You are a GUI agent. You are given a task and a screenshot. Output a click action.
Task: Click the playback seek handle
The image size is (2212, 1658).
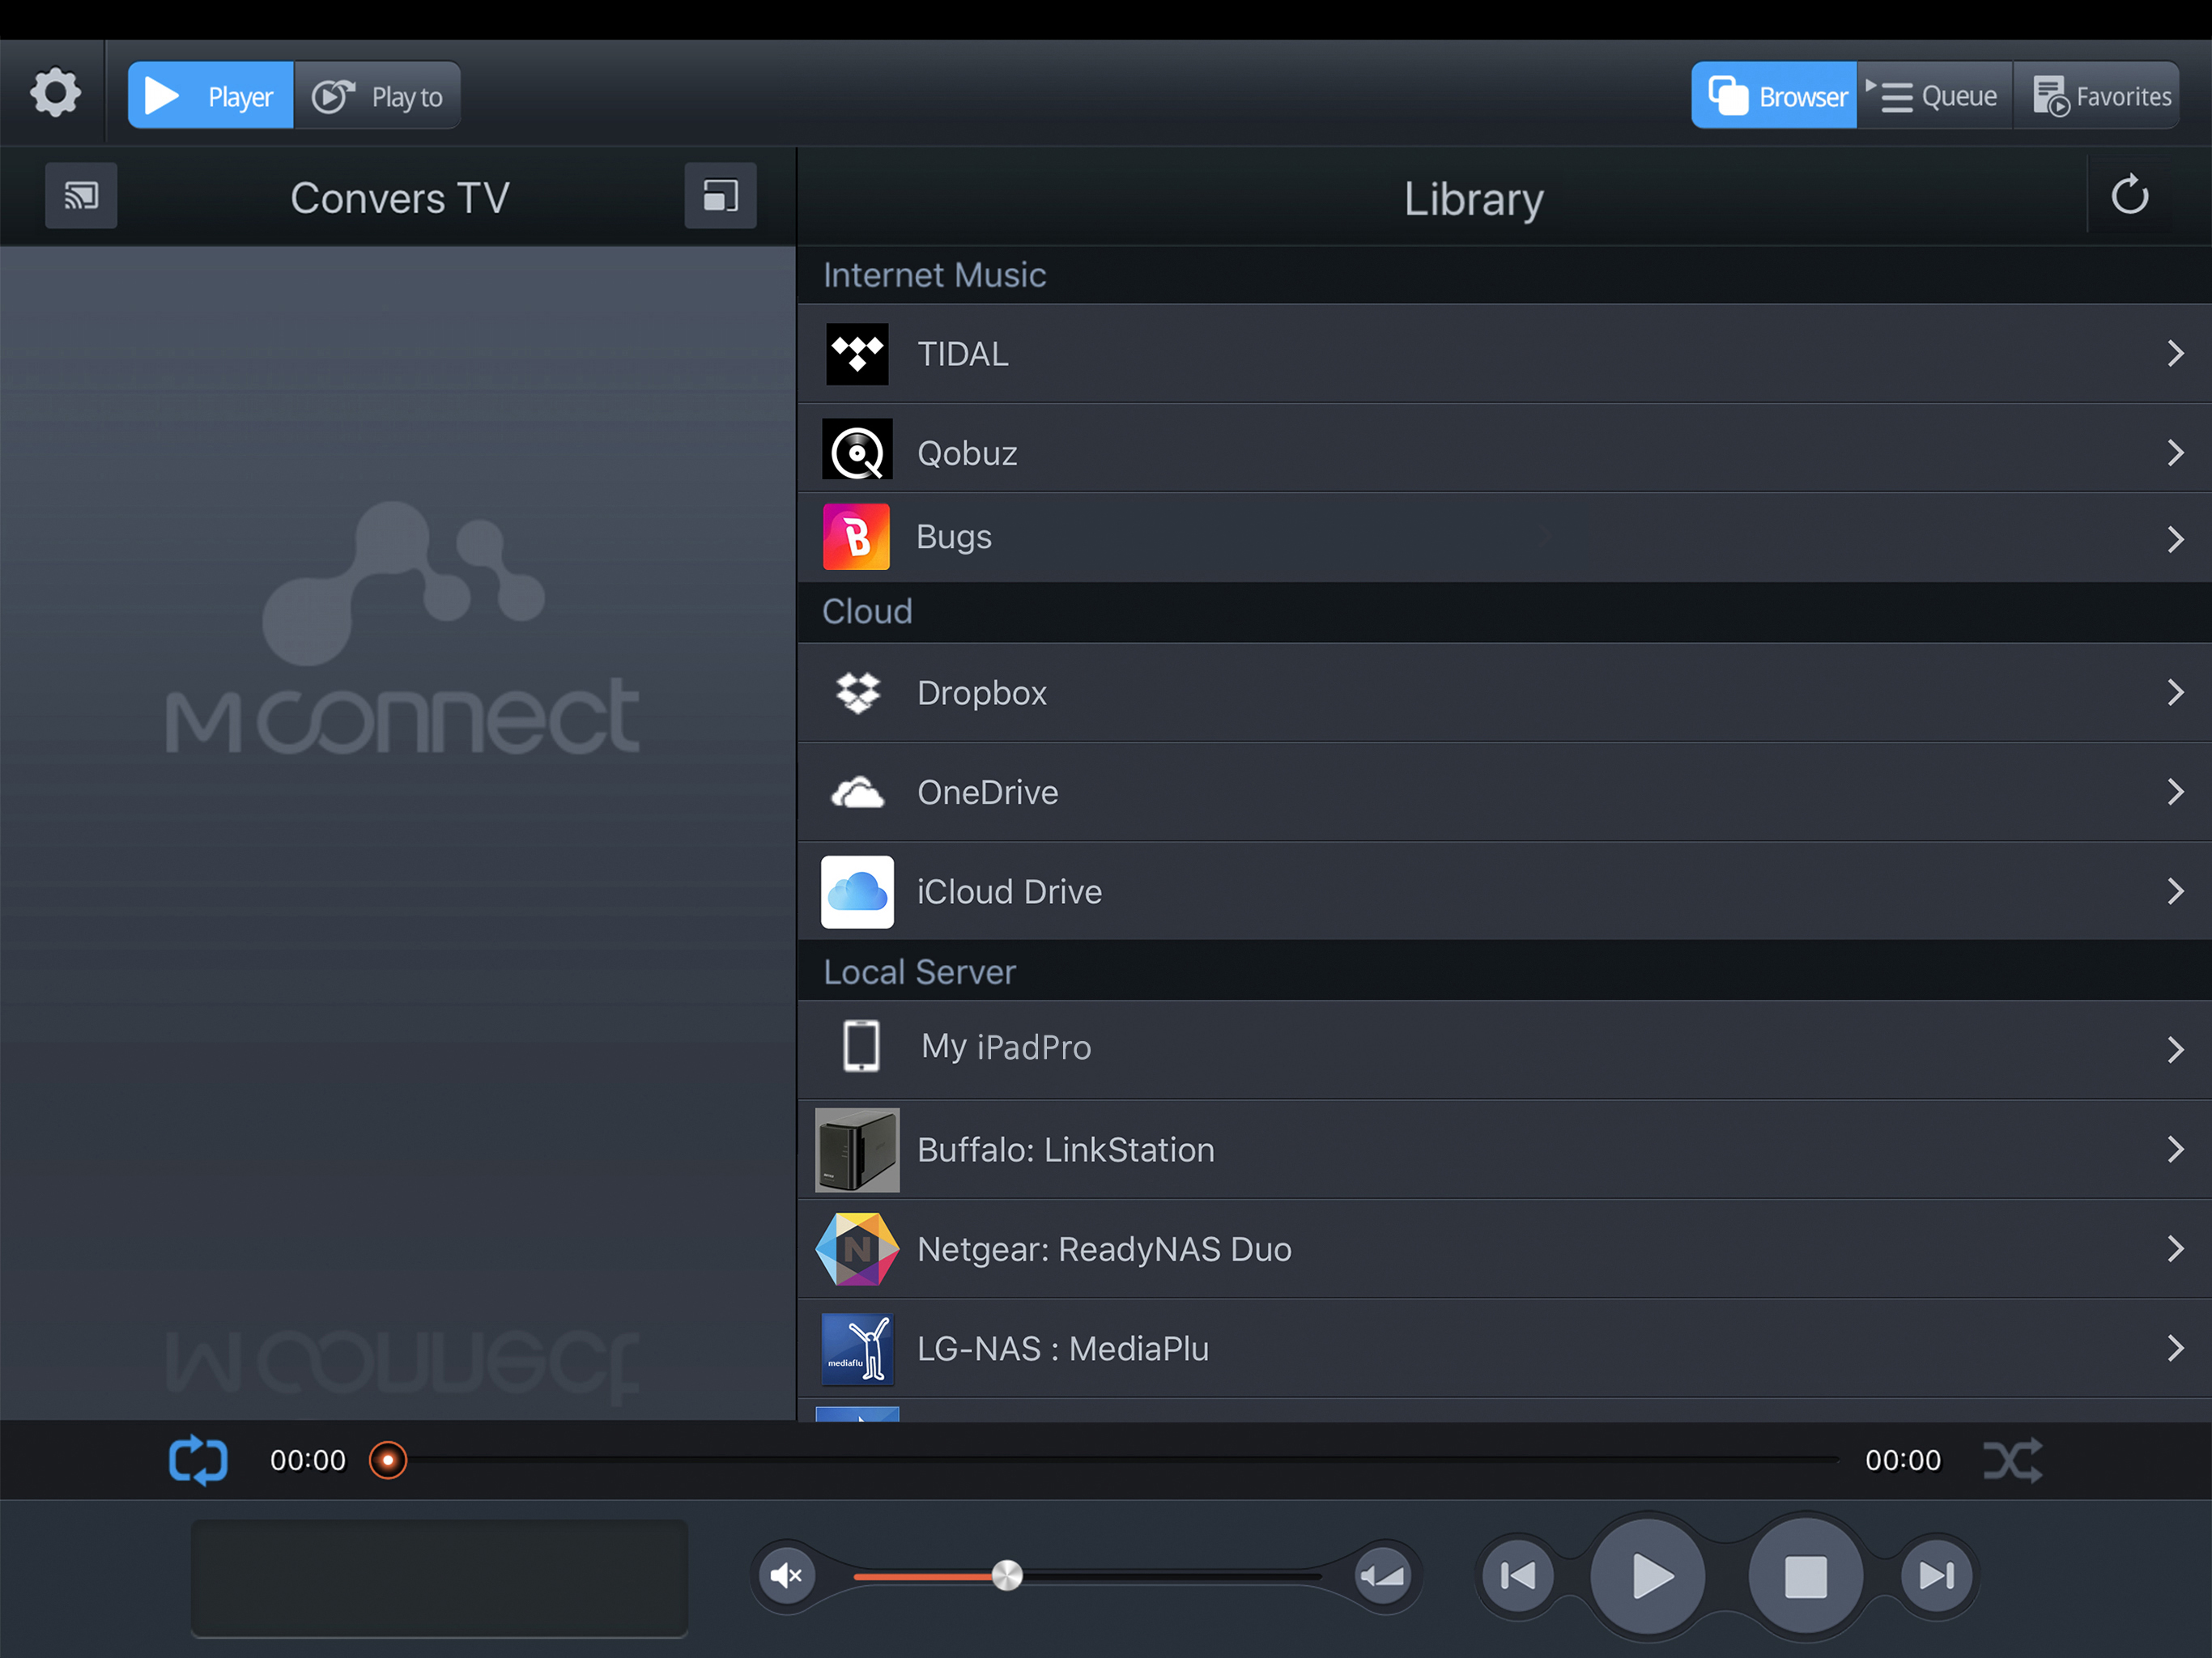tap(388, 1461)
